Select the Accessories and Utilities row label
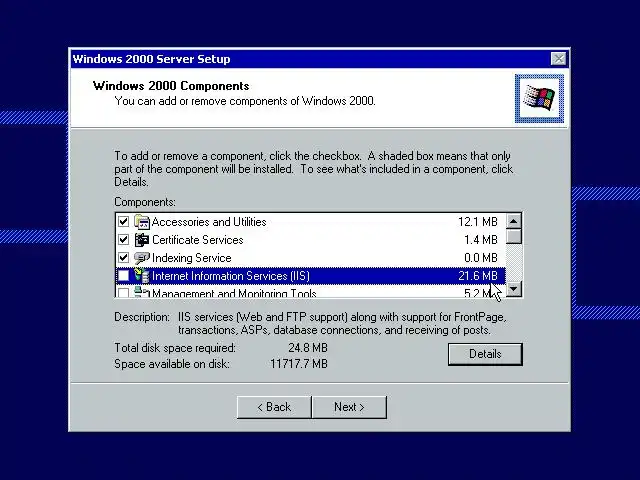 tap(209, 222)
